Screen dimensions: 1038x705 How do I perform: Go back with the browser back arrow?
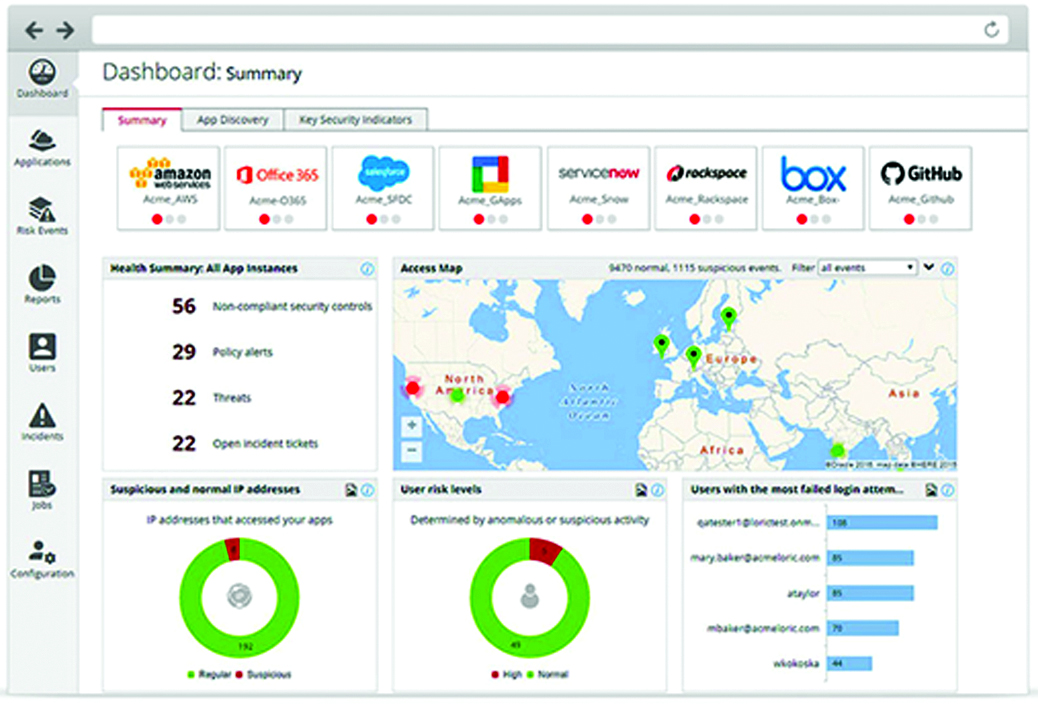pos(34,30)
